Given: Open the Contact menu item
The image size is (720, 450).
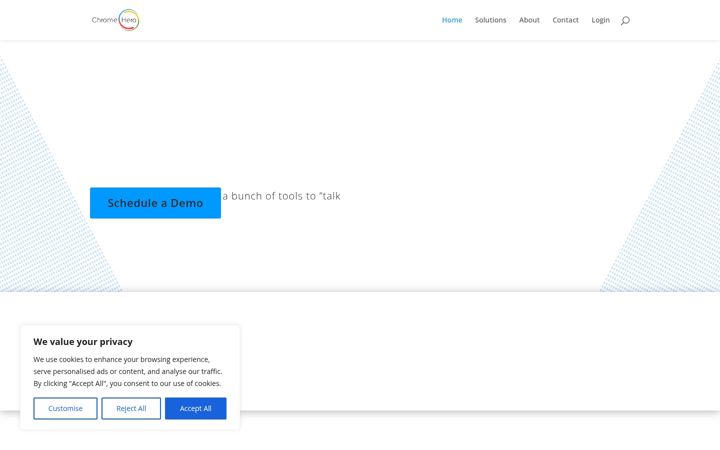Looking at the screenshot, I should coord(565,20).
